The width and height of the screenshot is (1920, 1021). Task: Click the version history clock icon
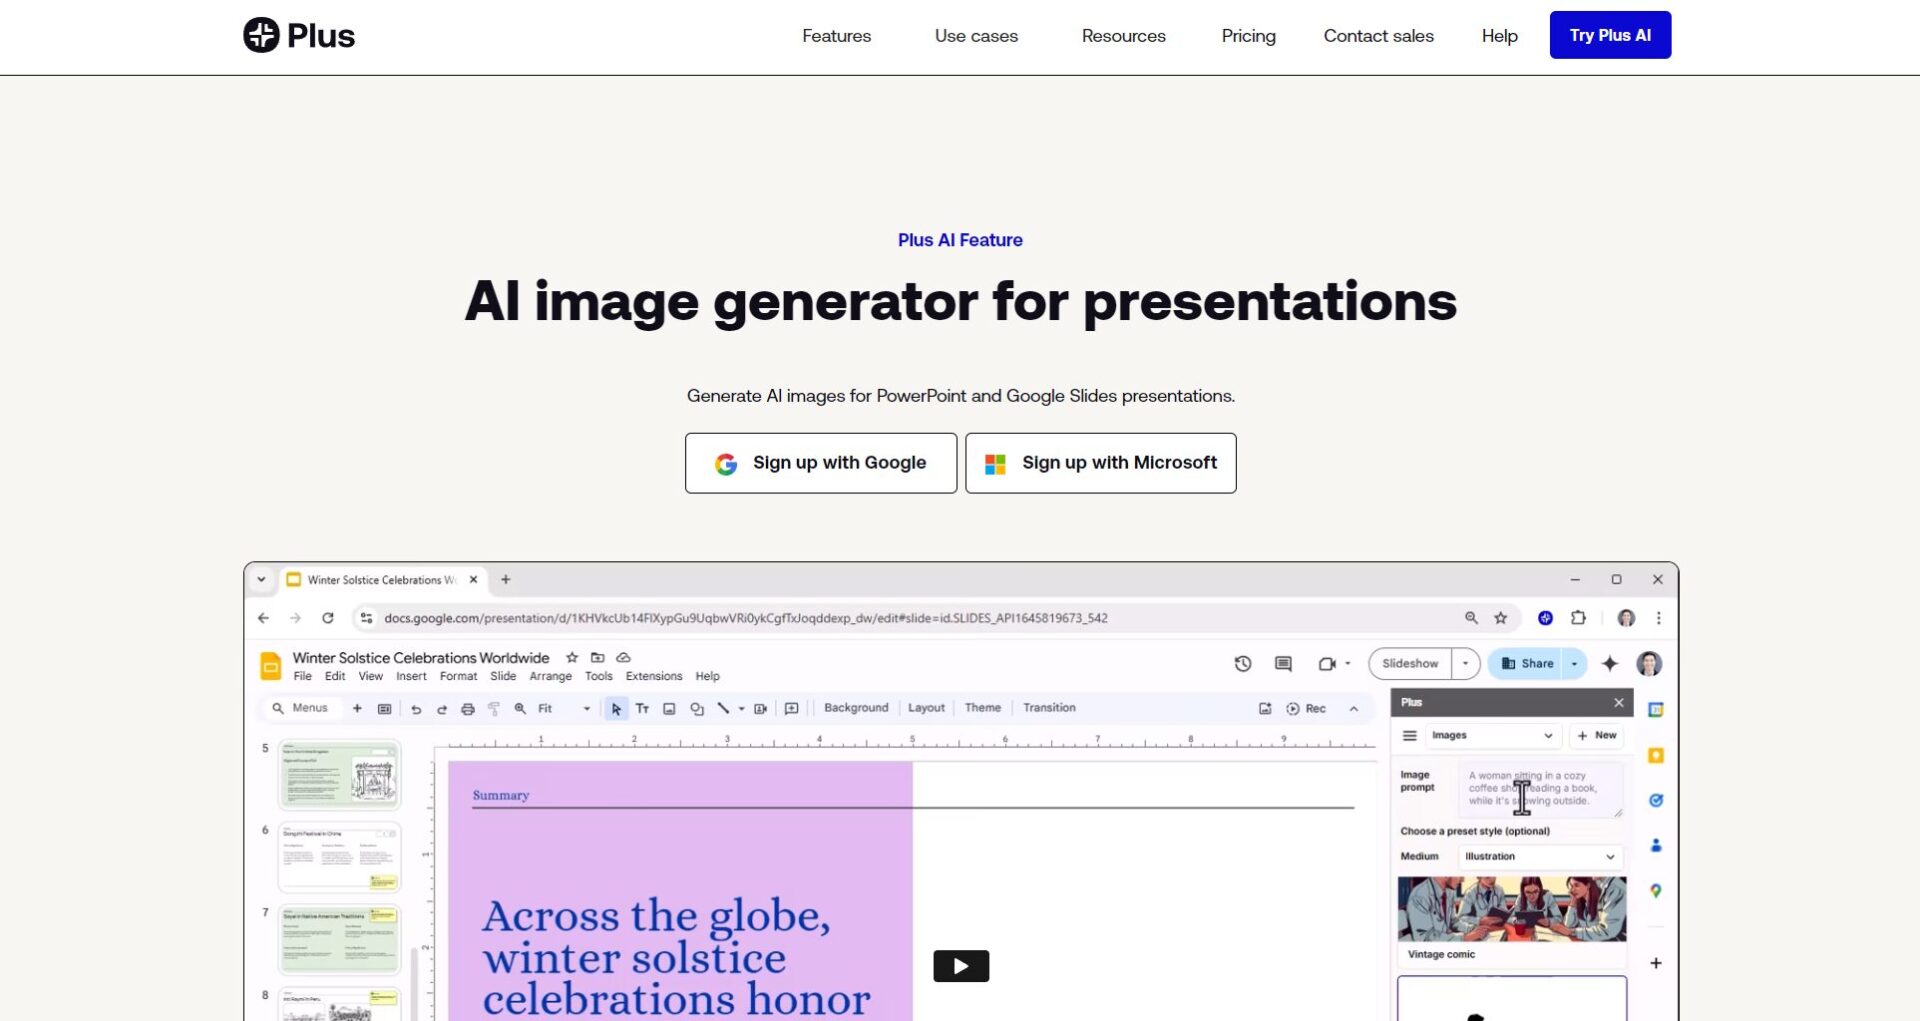[x=1243, y=664]
